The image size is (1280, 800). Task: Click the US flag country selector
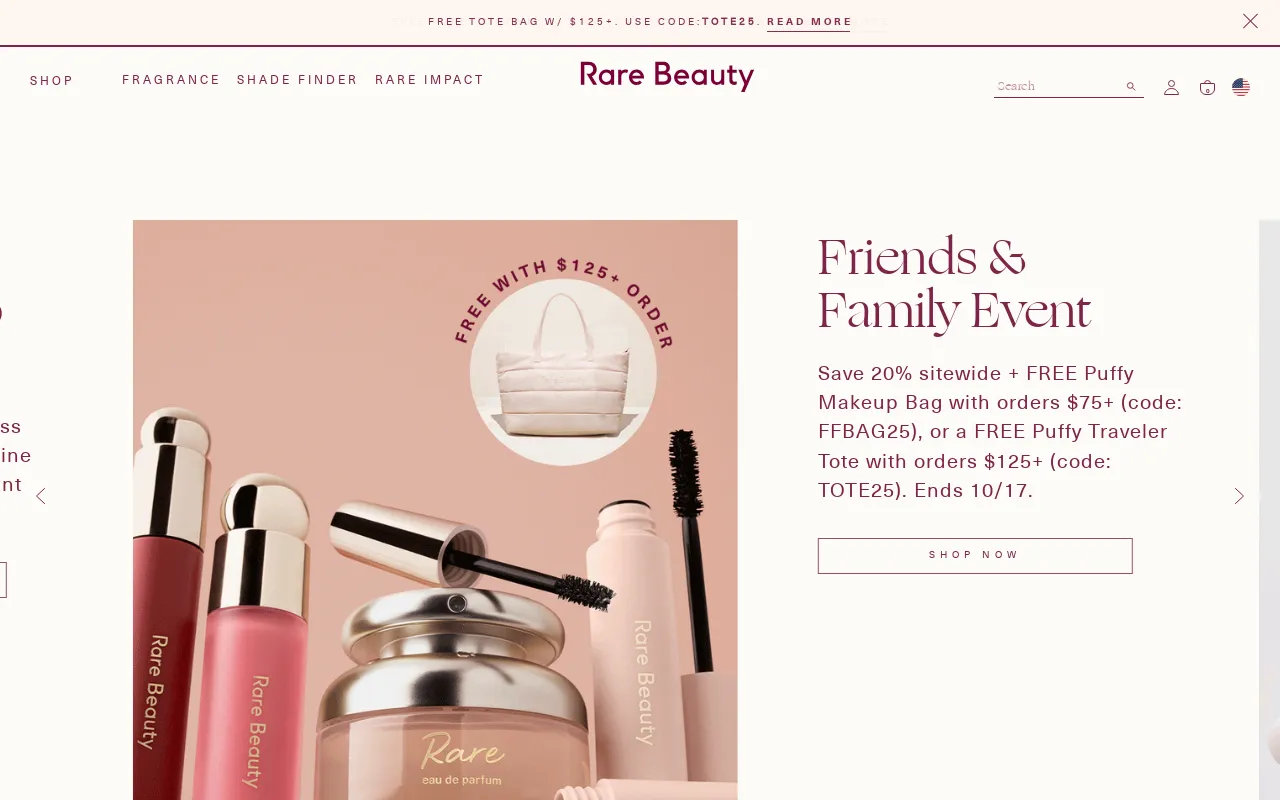[x=1241, y=87]
